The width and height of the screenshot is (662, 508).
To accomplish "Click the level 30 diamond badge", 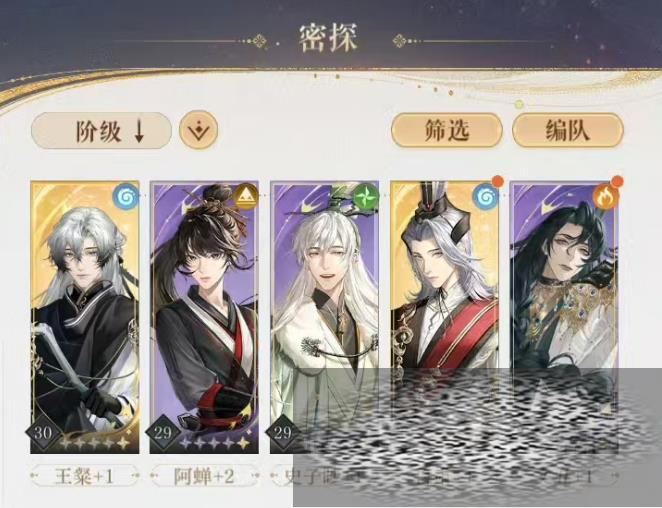I will tap(43, 433).
